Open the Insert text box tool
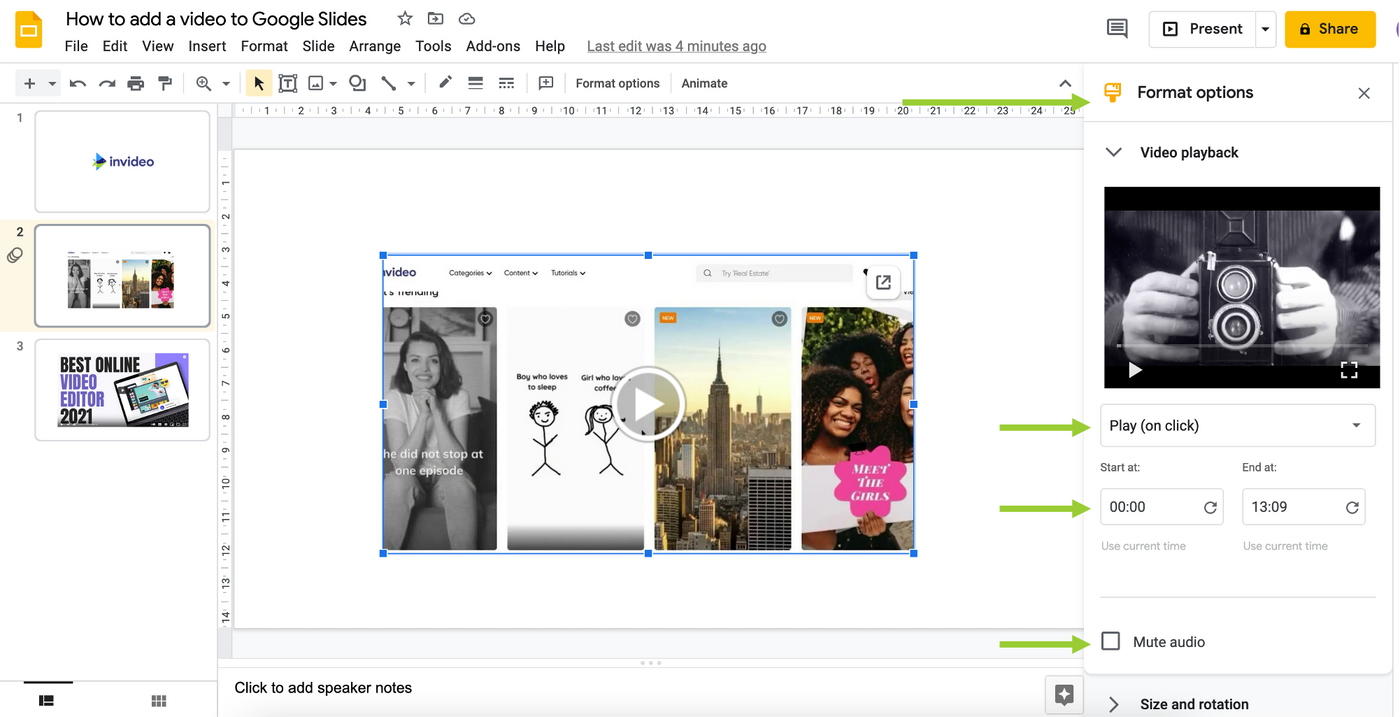The height and width of the screenshot is (717, 1400). 288,83
